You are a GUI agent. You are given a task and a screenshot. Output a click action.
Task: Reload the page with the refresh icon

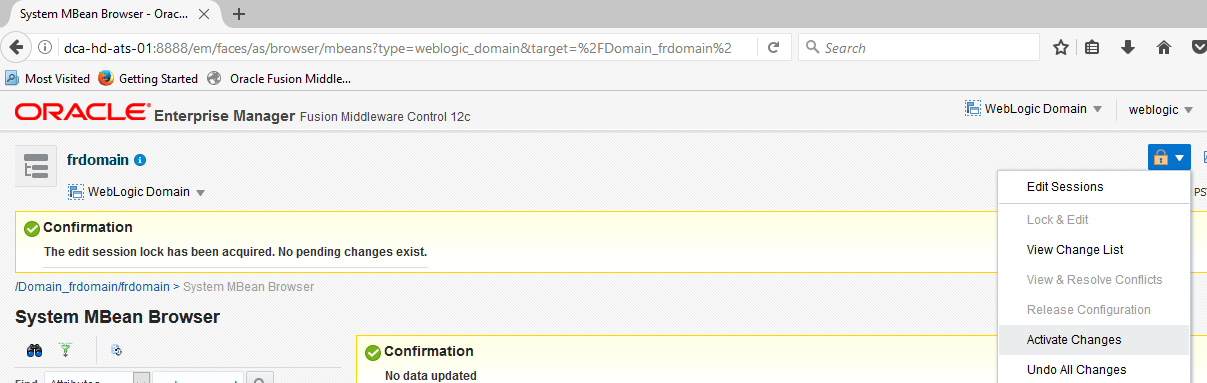tap(773, 47)
